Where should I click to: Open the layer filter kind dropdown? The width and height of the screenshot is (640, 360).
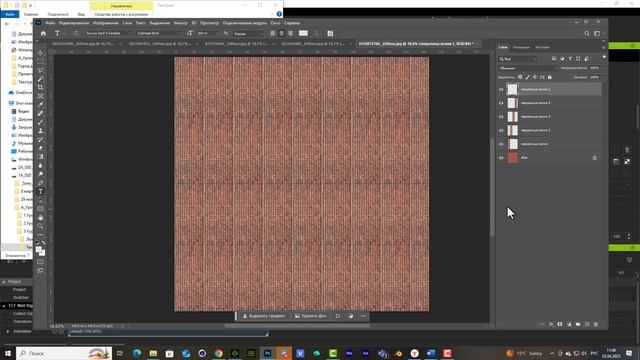click(x=518, y=59)
